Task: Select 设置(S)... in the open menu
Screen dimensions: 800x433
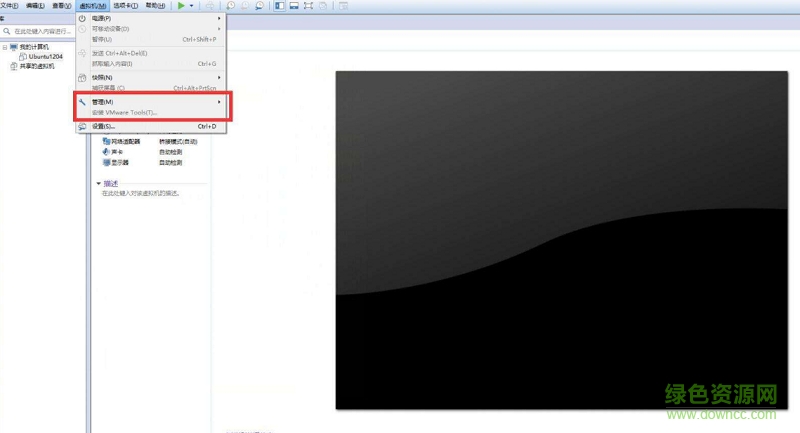Action: coord(104,127)
